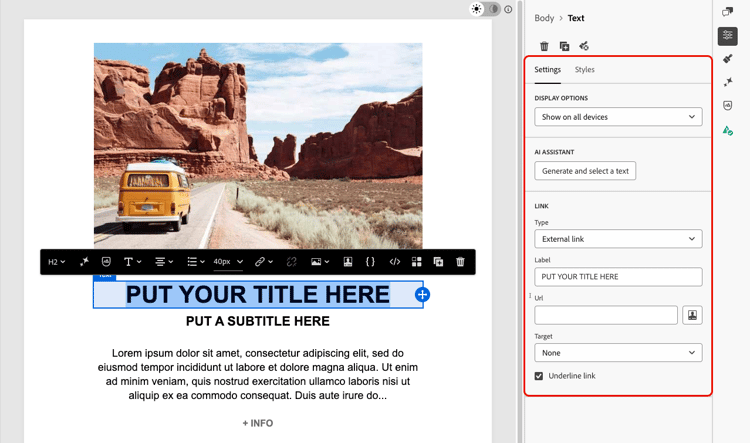Click the PUT A SUBTITLE HERE text
This screenshot has width=750, height=443.
pyautogui.click(x=258, y=321)
